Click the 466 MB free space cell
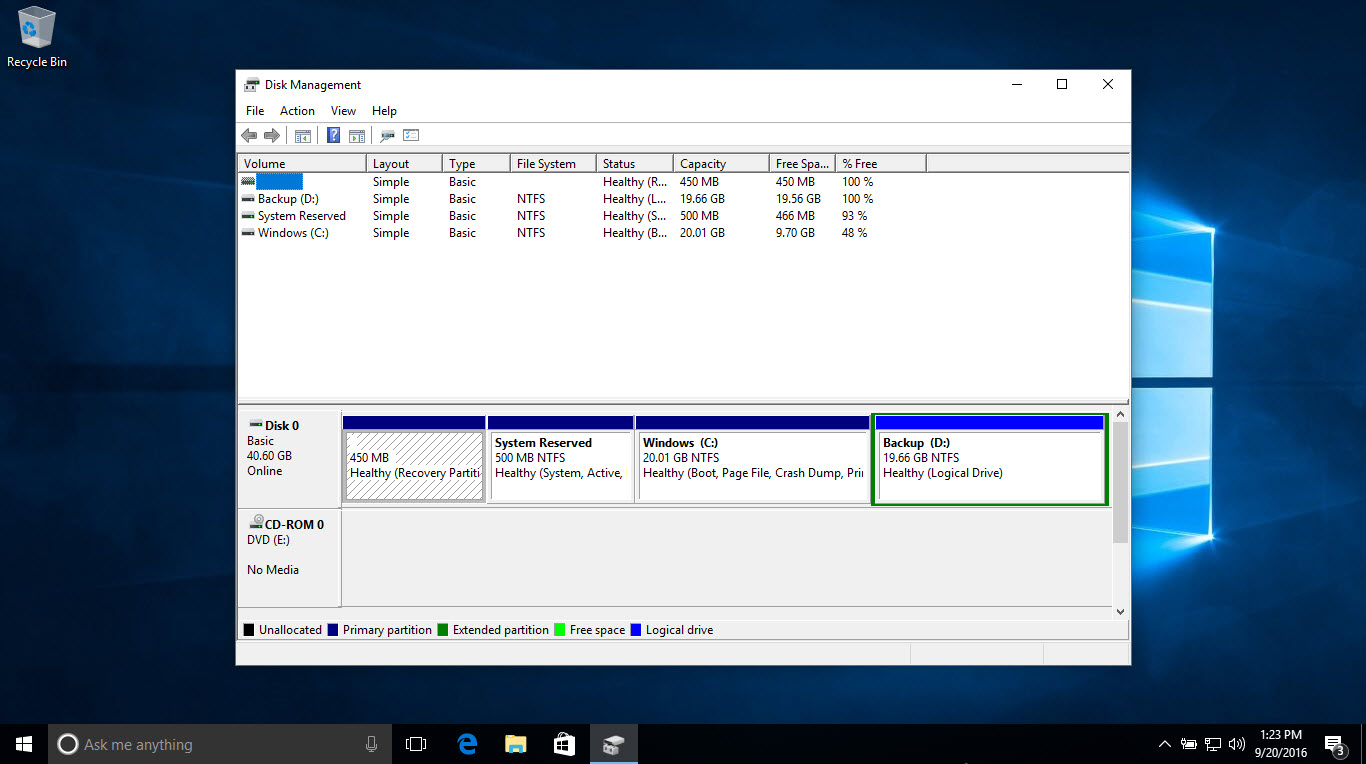This screenshot has width=1366, height=764. click(x=795, y=216)
